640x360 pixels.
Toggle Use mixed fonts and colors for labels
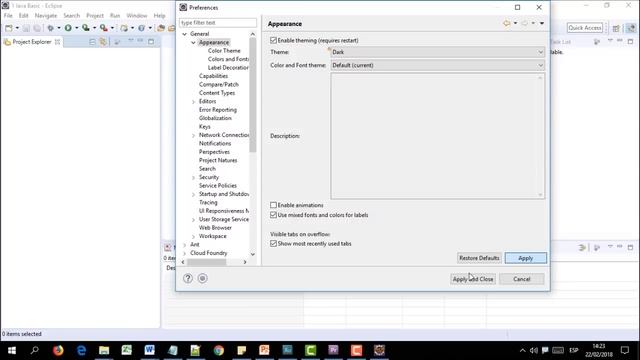(x=273, y=215)
